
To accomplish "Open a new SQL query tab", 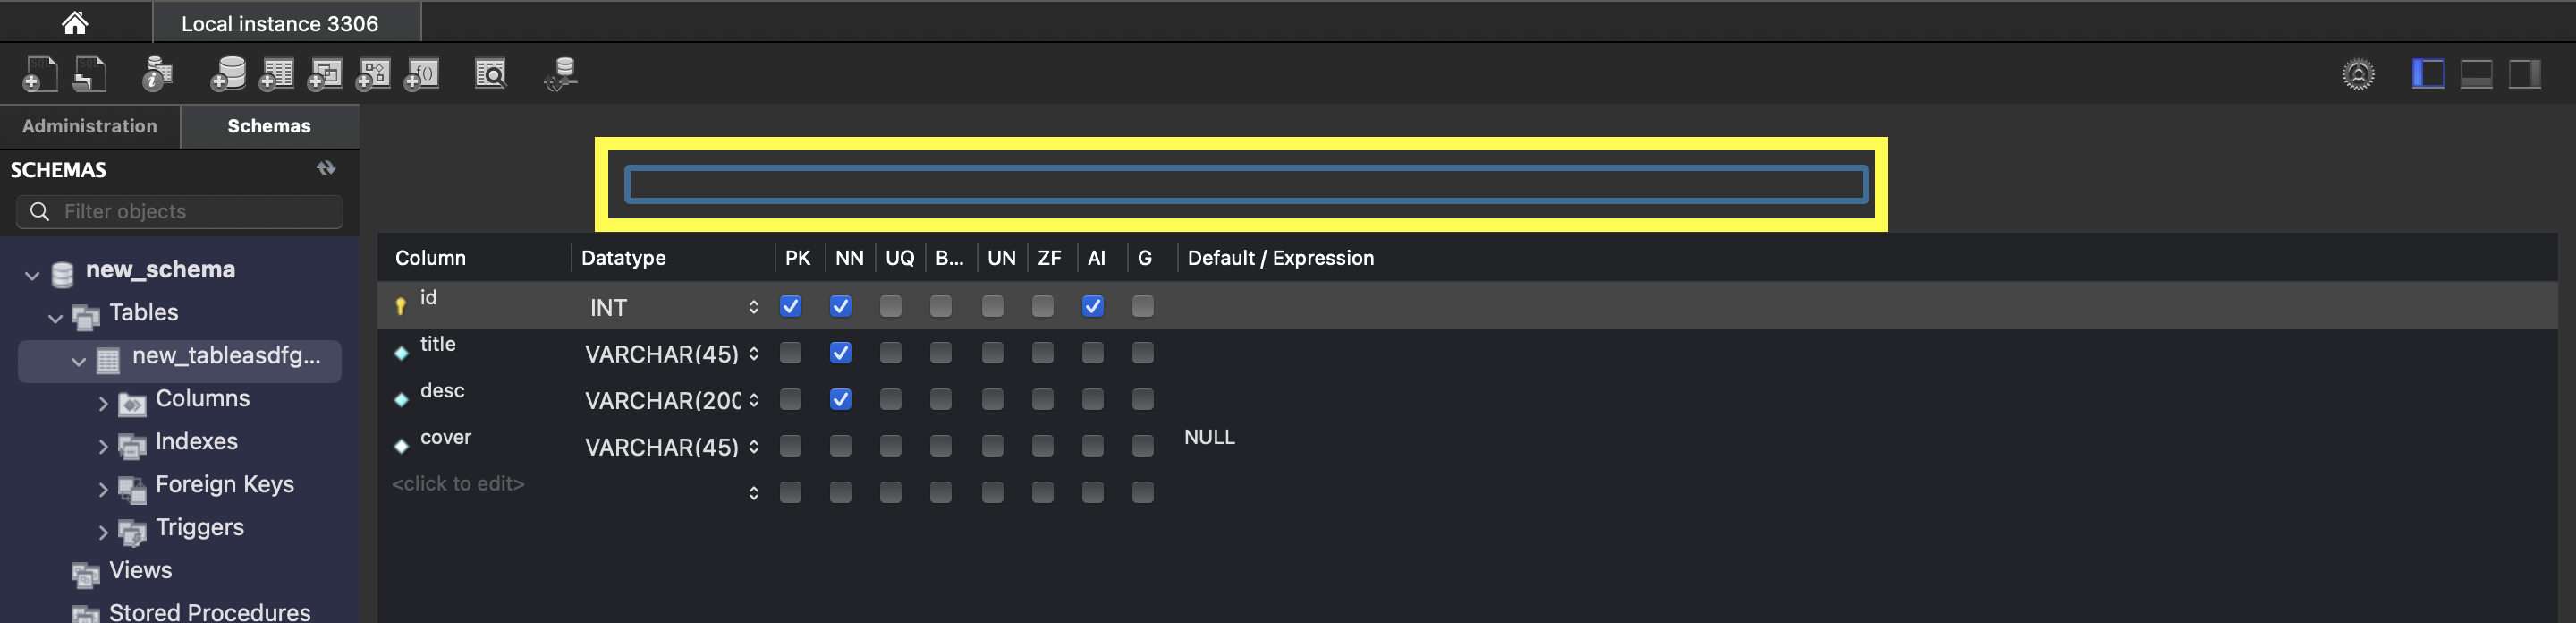I will pyautogui.click(x=40, y=74).
